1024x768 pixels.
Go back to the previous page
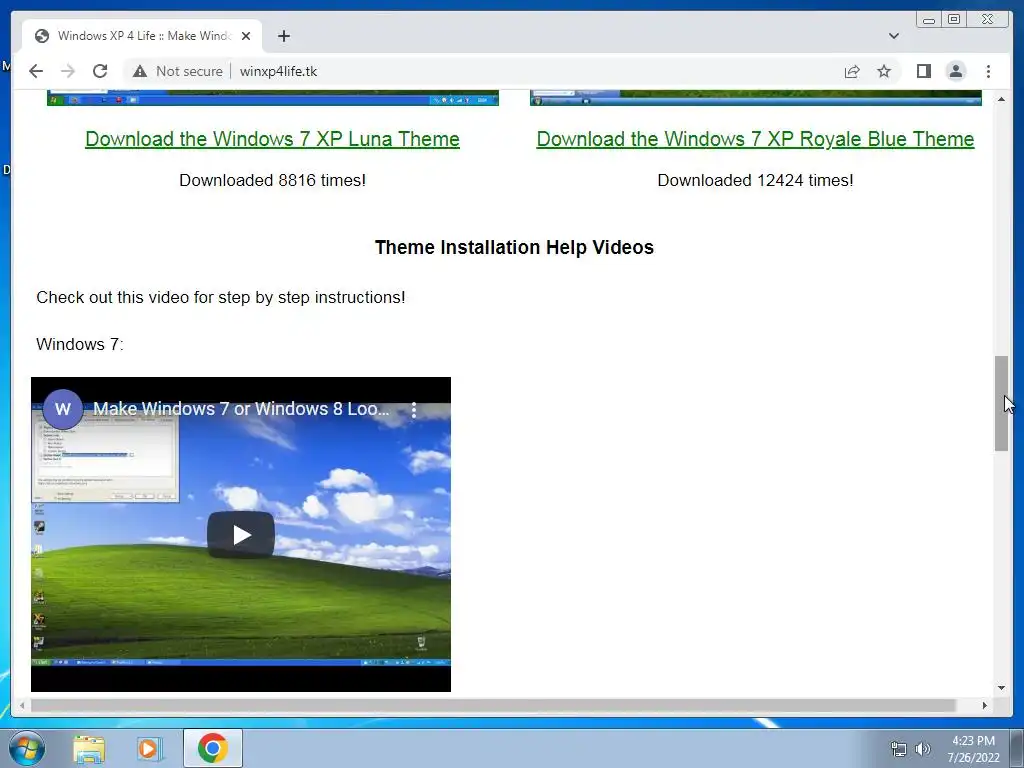[x=36, y=71]
